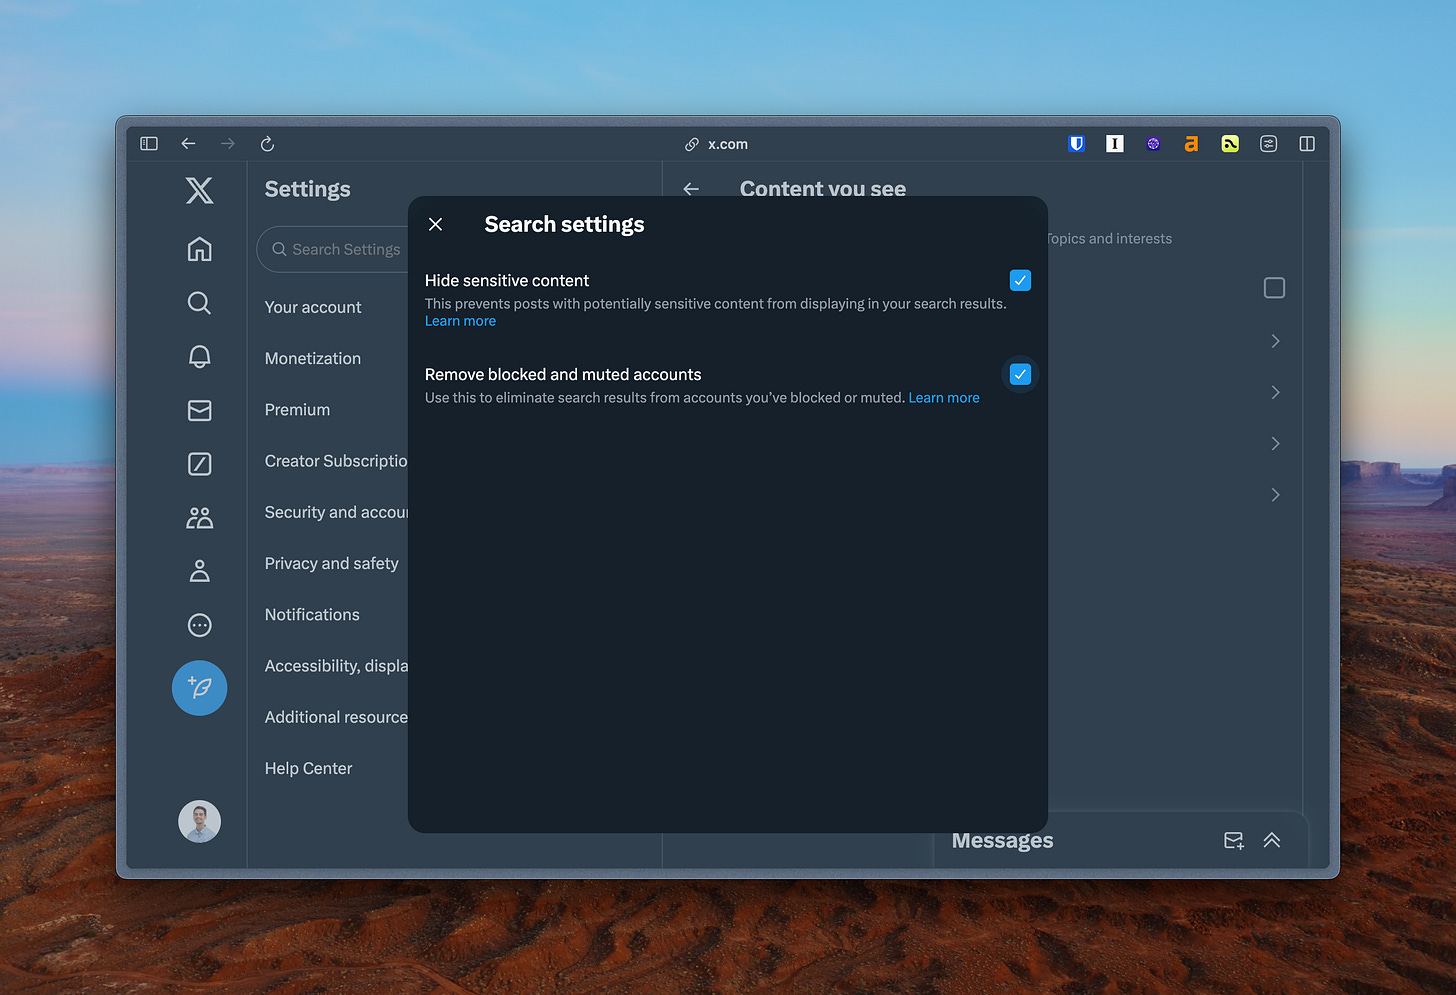Click the 'Search settings' dialog heading
Viewport: 1456px width, 995px height.
pos(564,224)
